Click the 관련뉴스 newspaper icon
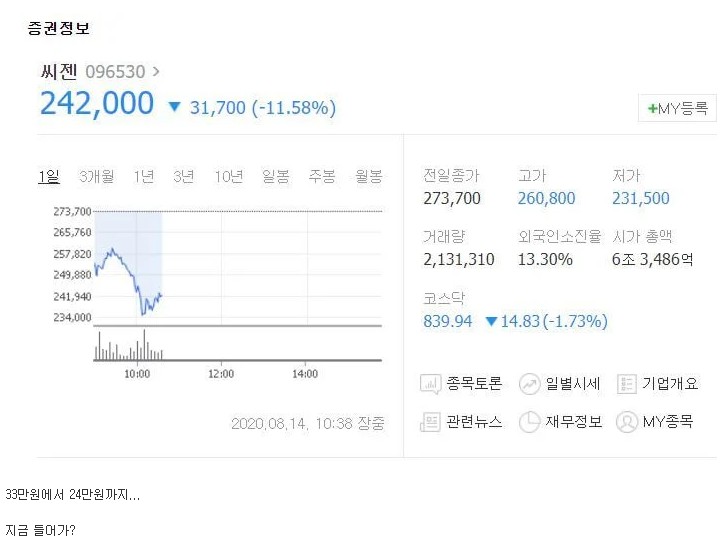 430,422
